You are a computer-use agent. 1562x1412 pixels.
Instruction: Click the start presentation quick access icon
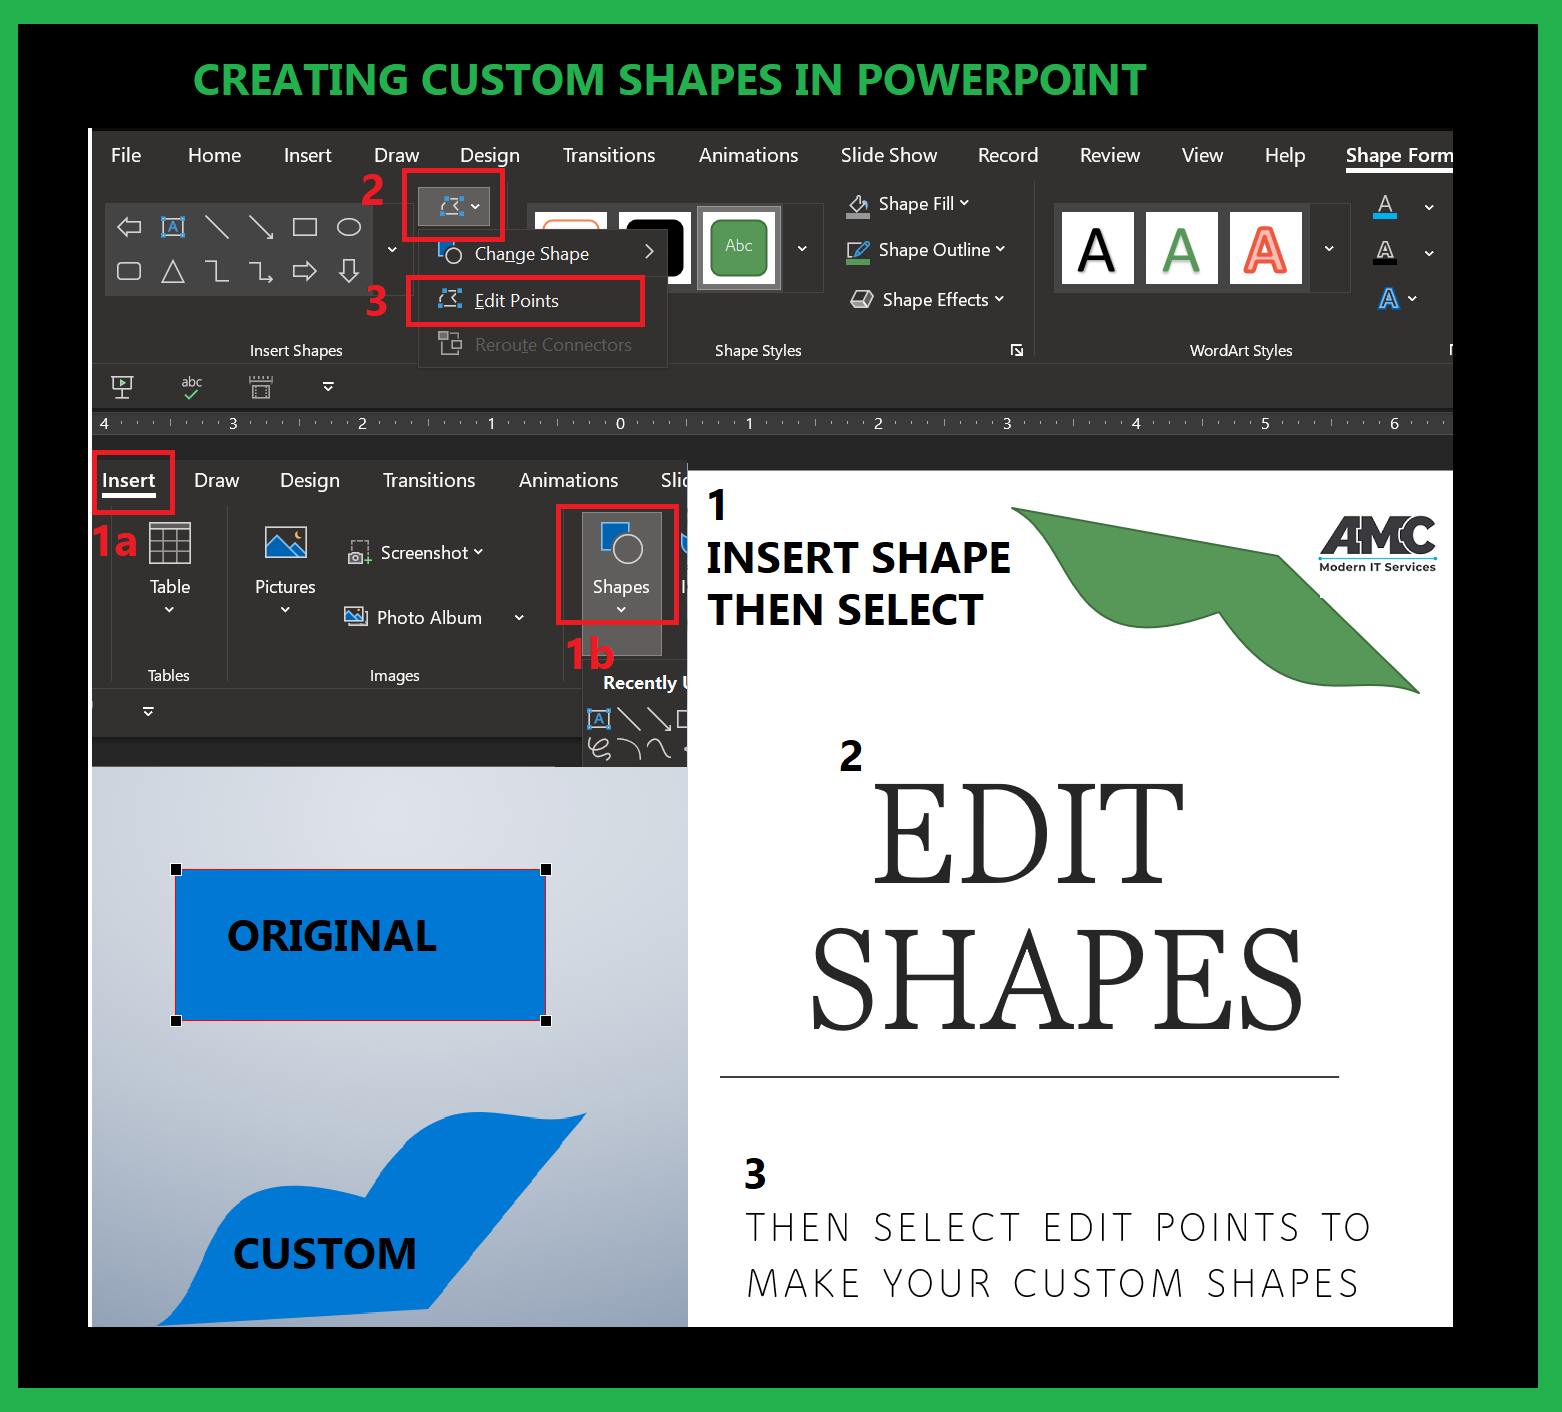click(x=122, y=387)
